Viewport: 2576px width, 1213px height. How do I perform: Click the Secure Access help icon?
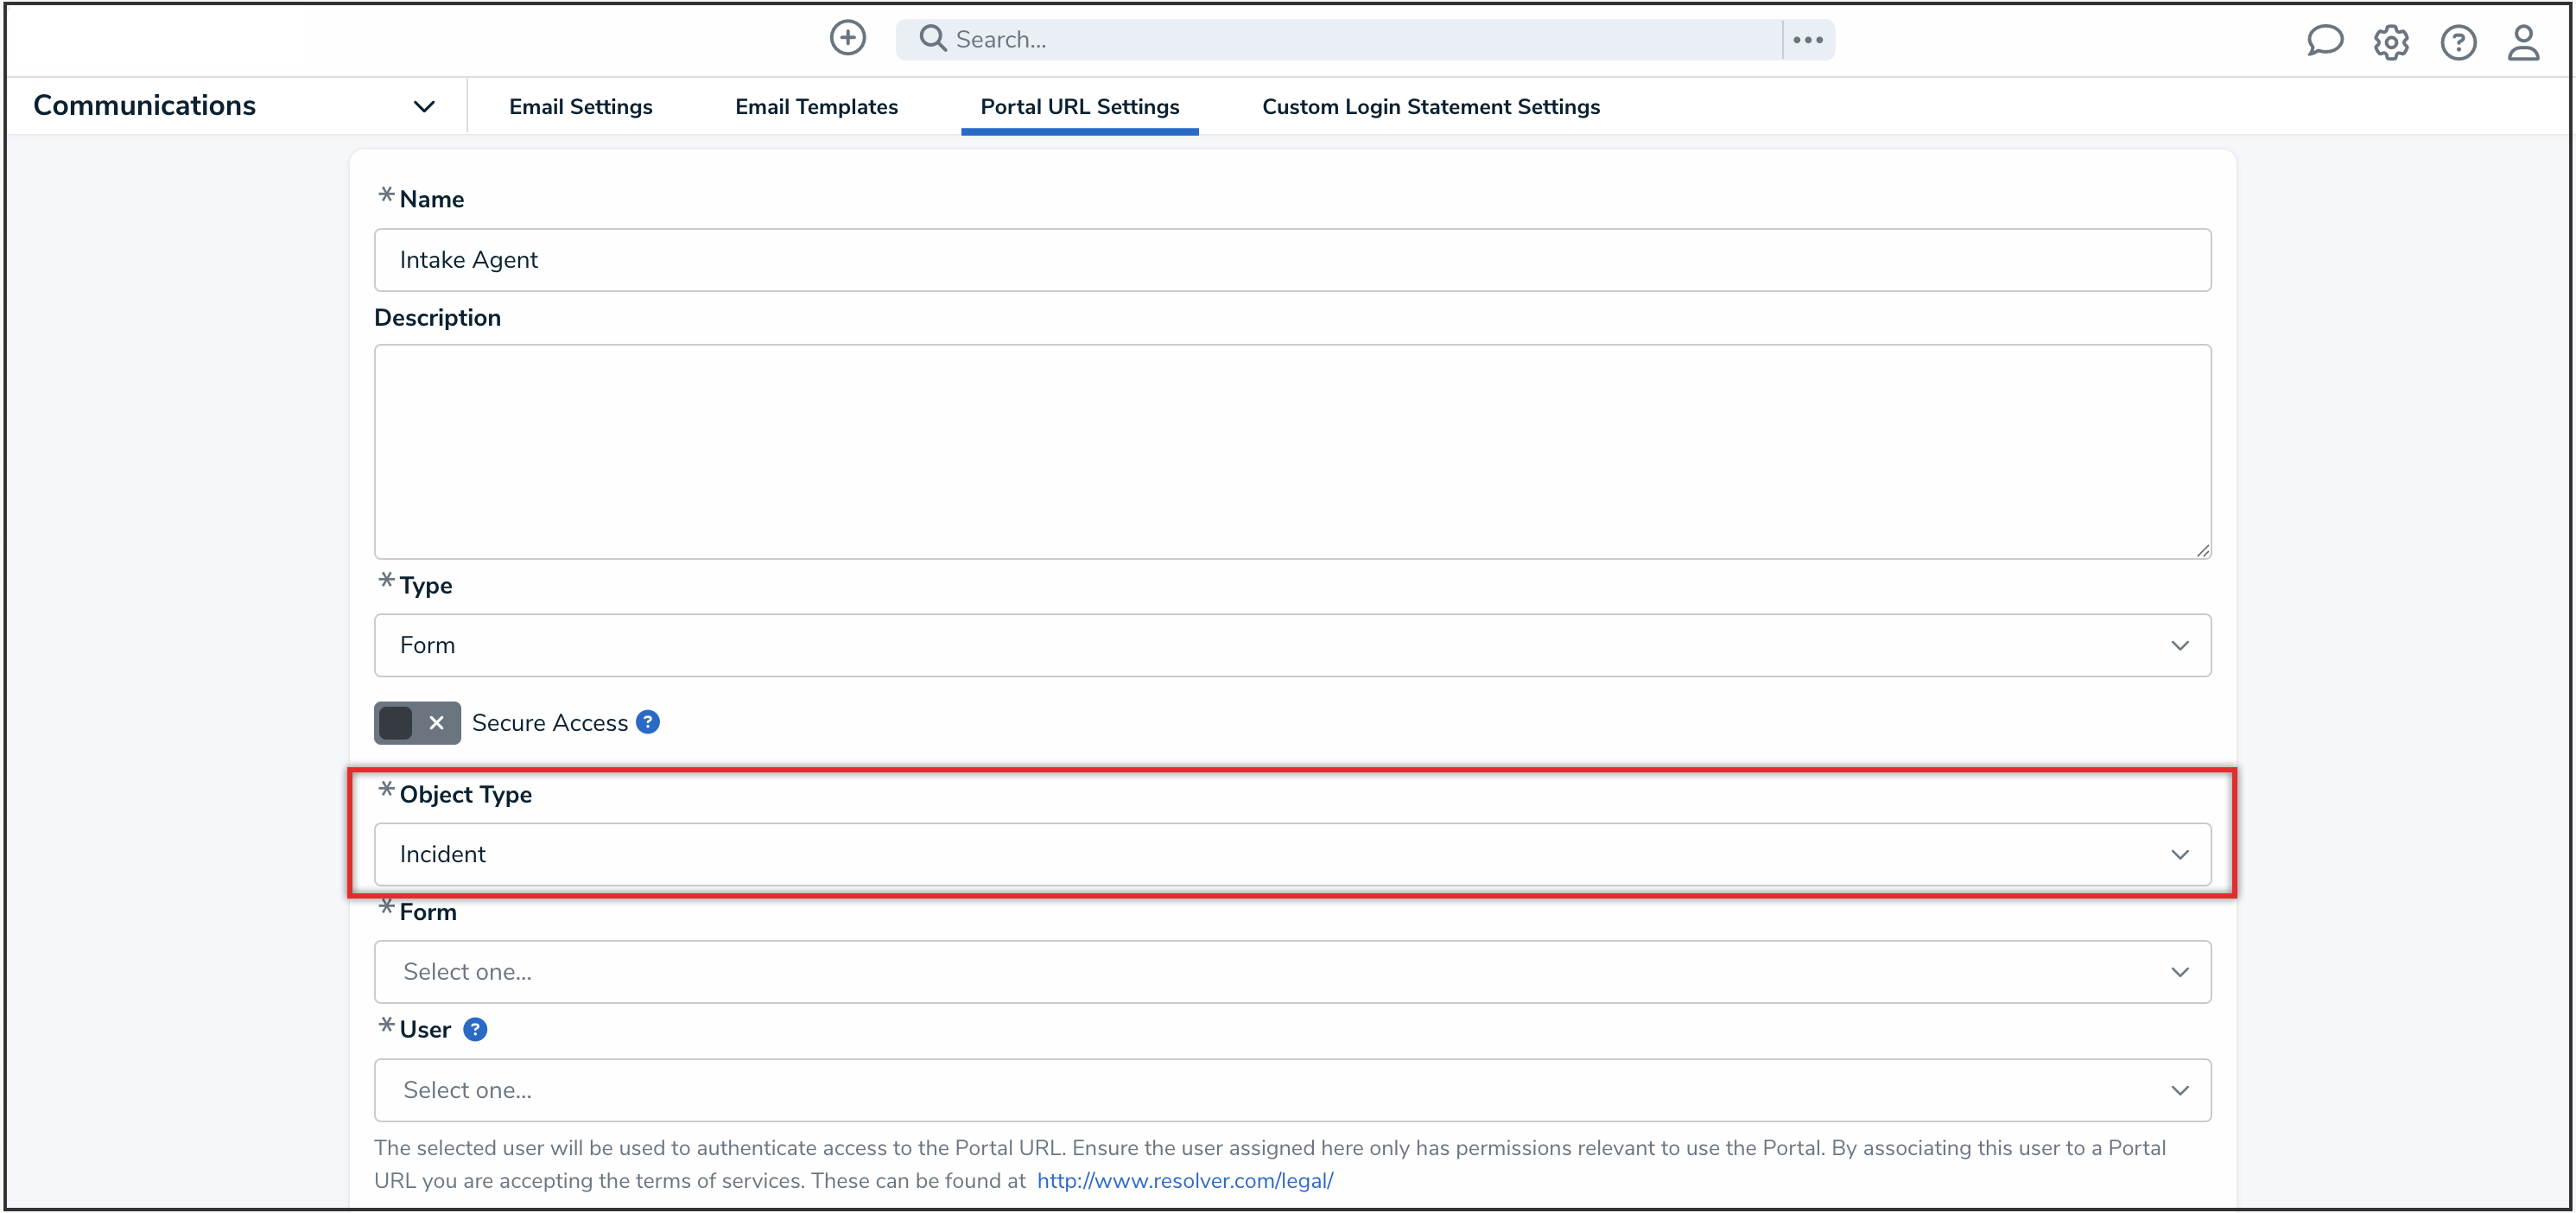[x=648, y=722]
